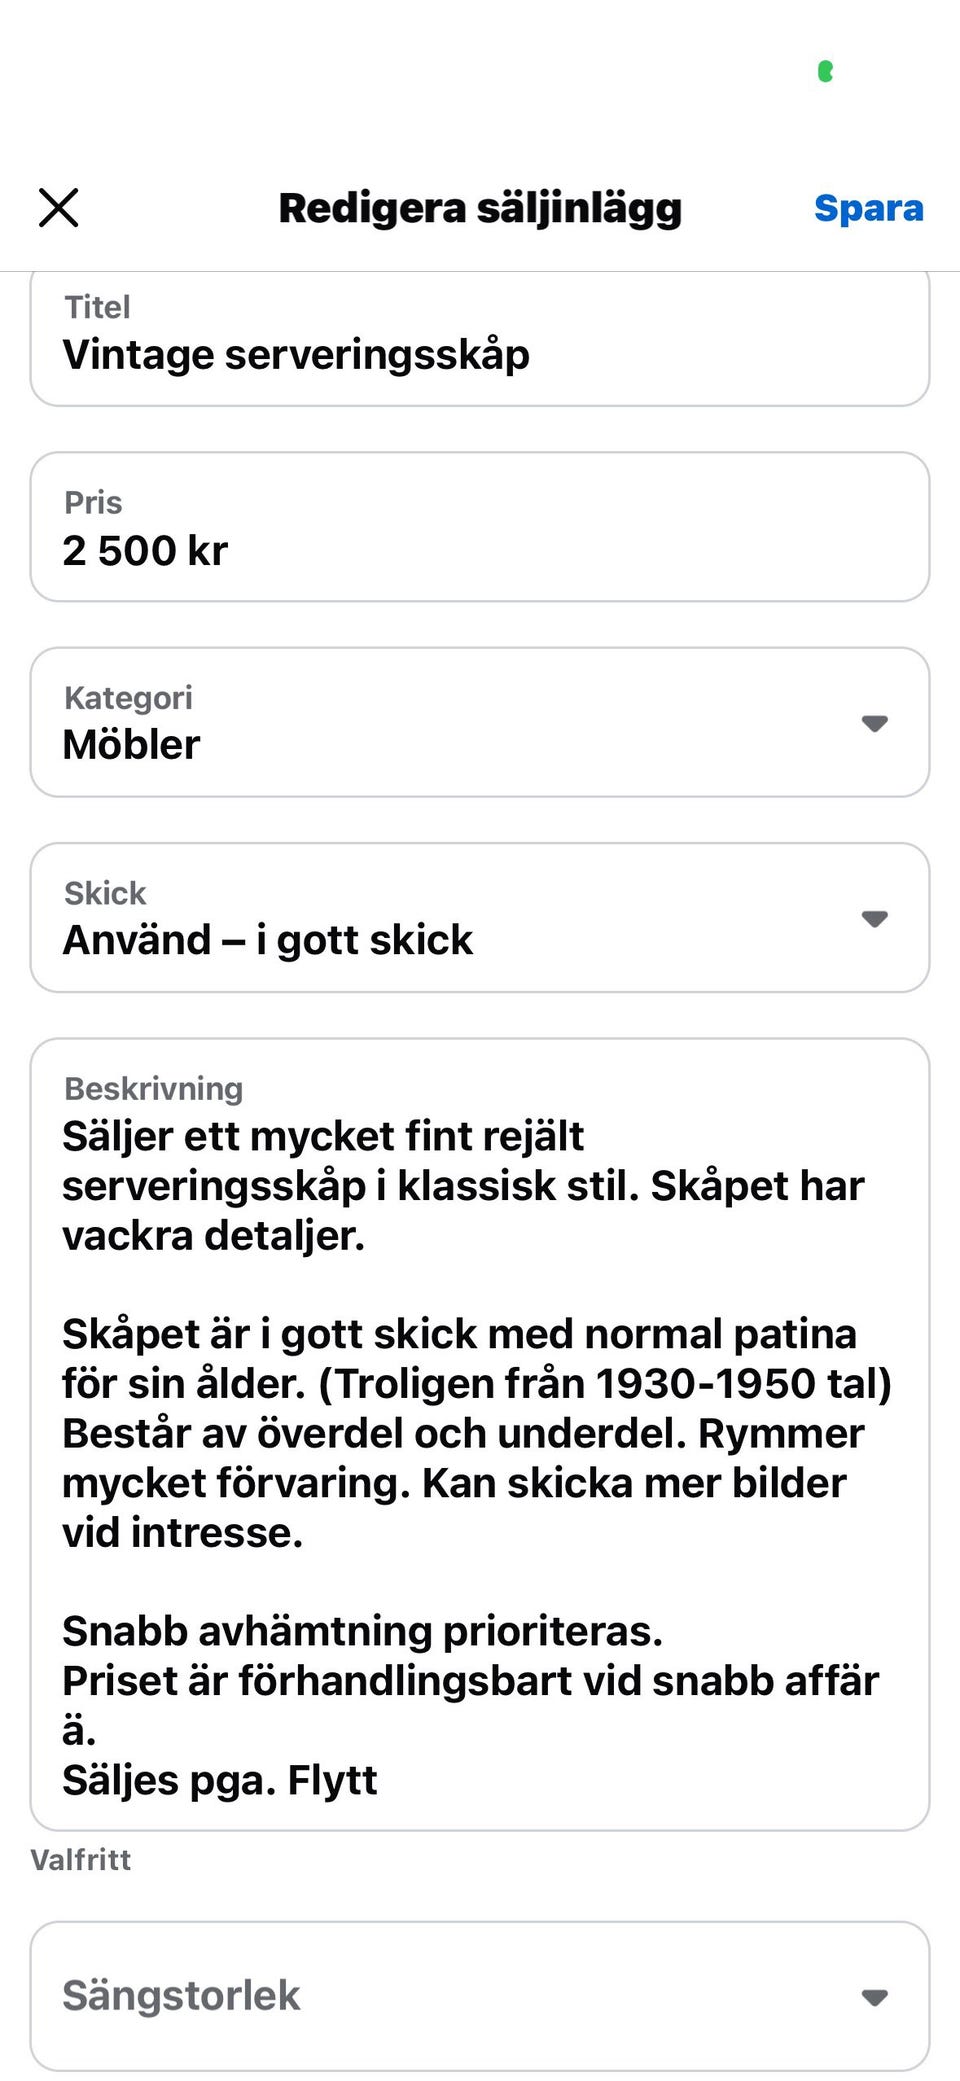Click the Skick dropdown arrow icon
960x2081 pixels.
click(x=874, y=918)
